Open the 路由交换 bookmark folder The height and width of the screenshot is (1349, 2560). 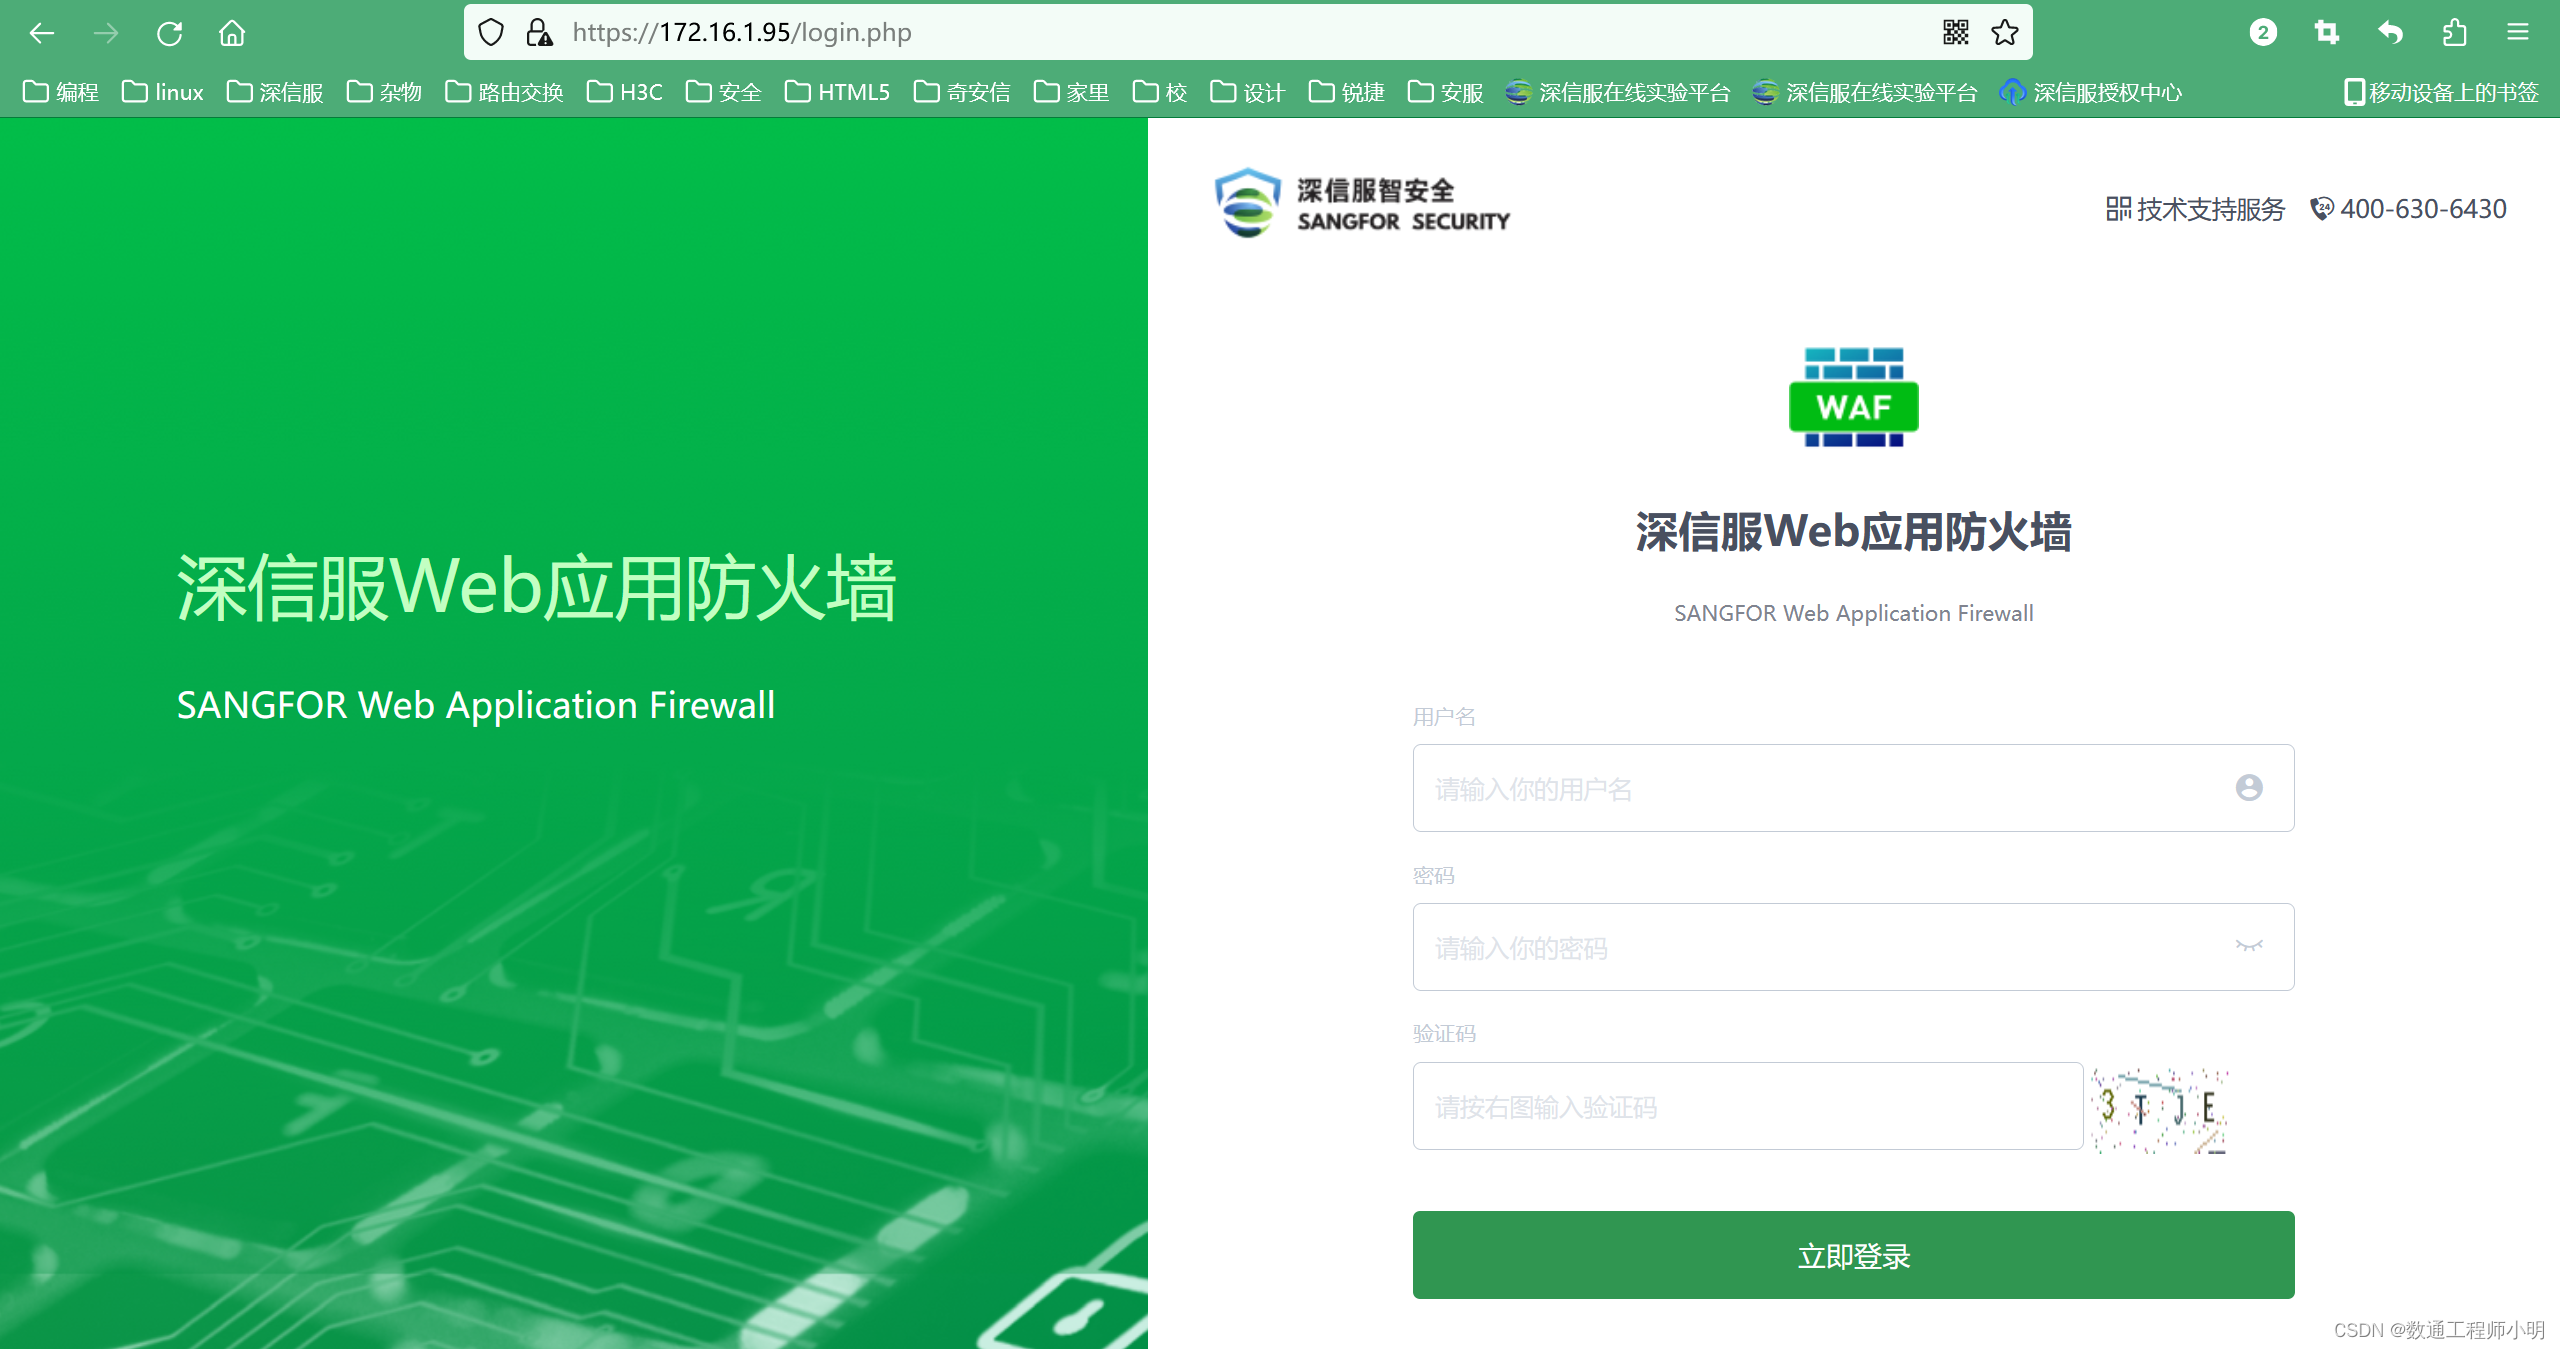505,92
